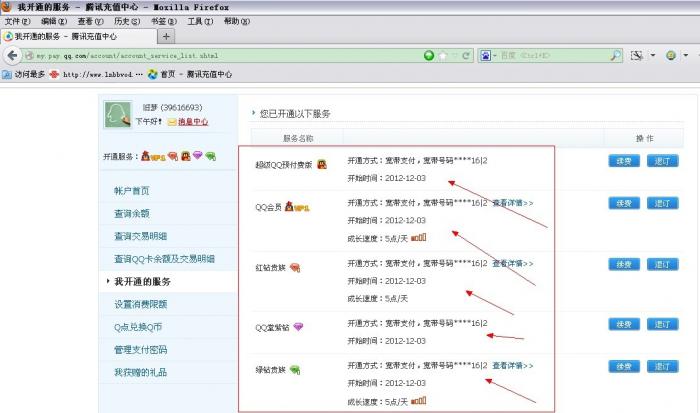Image resolution: width=700 pixels, height=413 pixels.
Task: Open 查询交易明细 in sidebar
Action: tap(141, 236)
